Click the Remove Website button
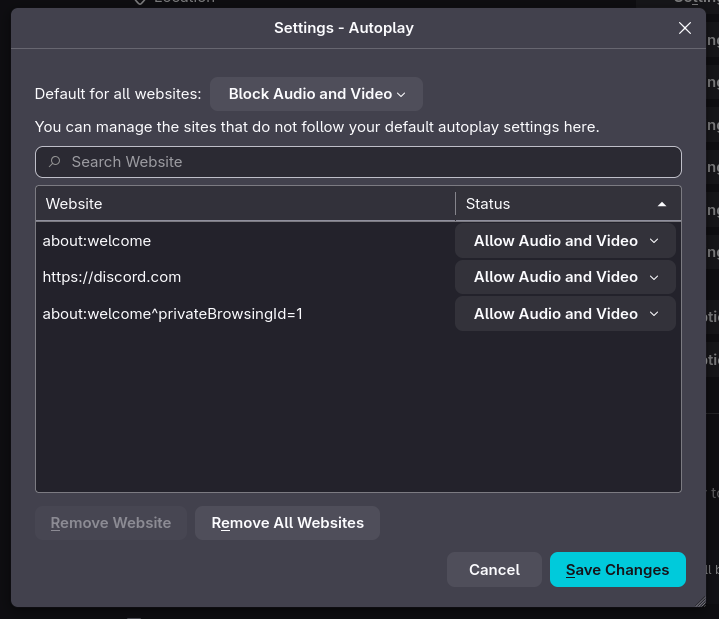719x619 pixels. point(111,523)
